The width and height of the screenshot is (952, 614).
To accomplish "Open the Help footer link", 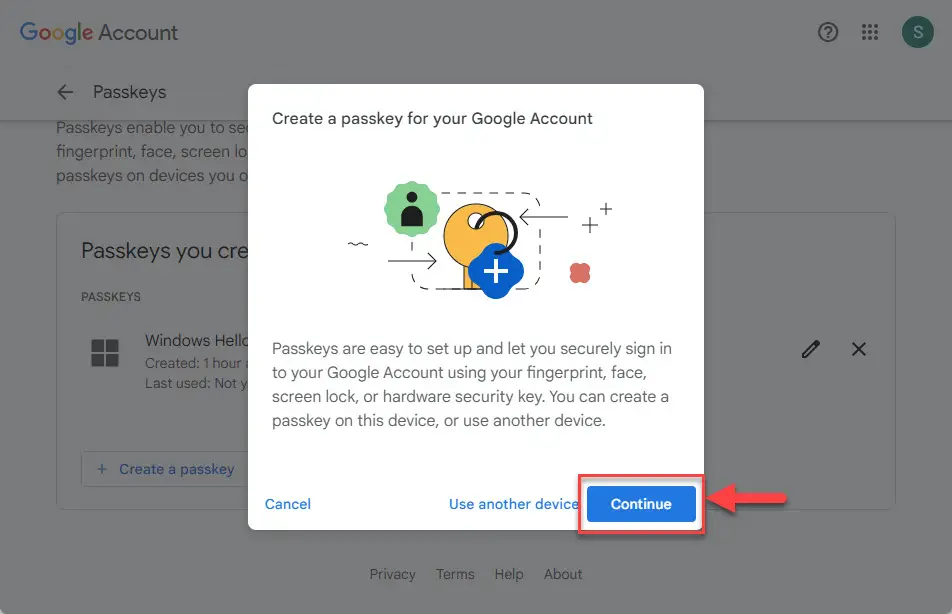I will coord(509,574).
